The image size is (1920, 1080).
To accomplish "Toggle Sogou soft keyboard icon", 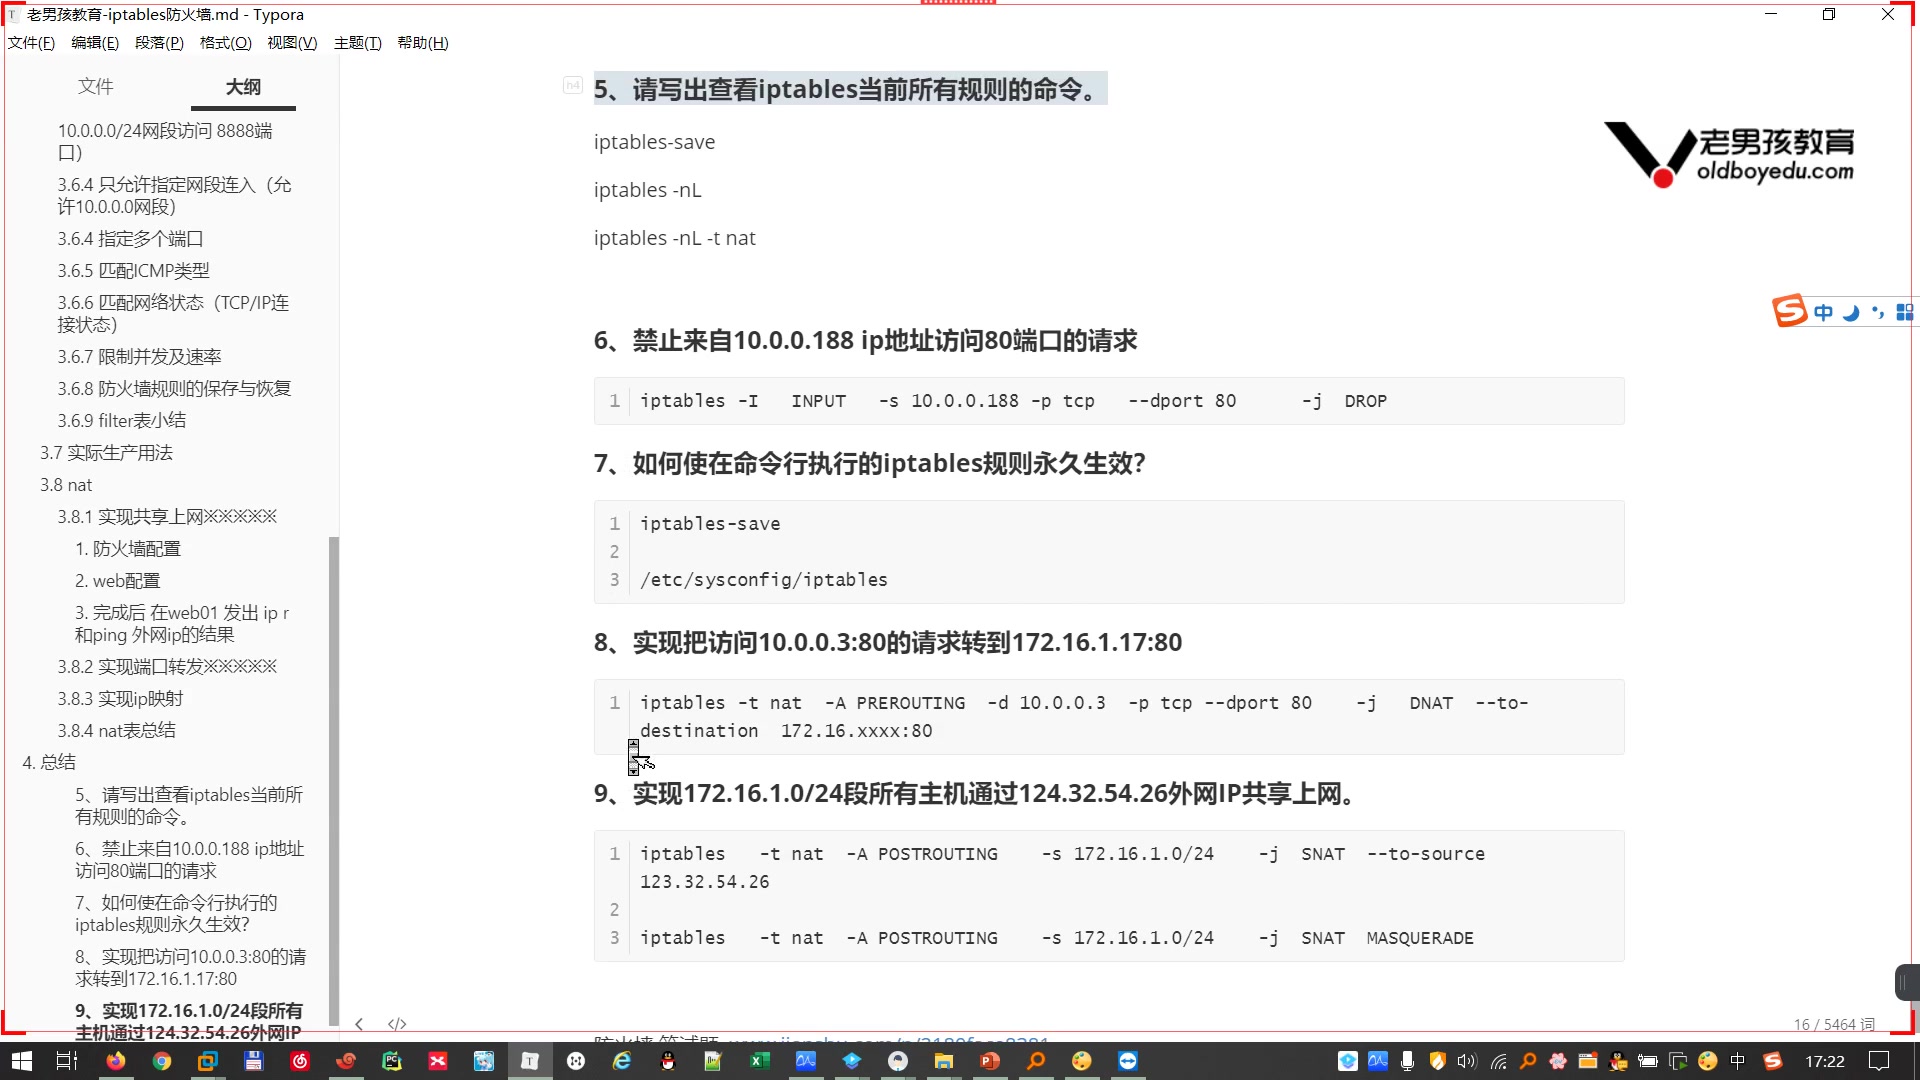I will (x=1905, y=312).
